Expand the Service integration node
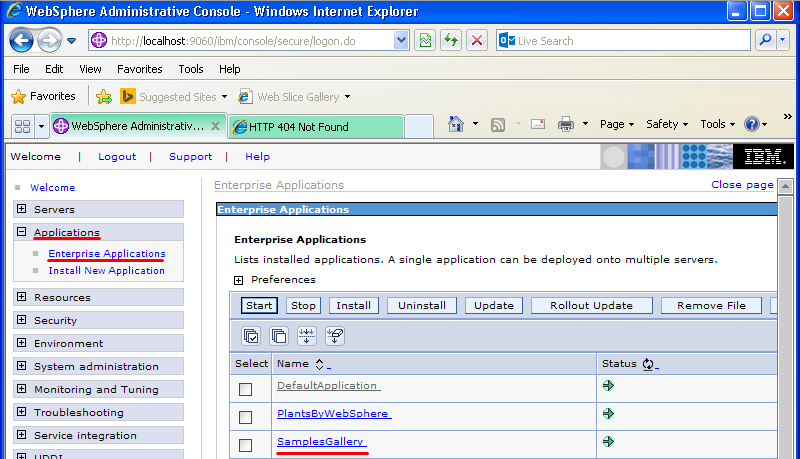Image resolution: width=800 pixels, height=459 pixels. coord(21,435)
